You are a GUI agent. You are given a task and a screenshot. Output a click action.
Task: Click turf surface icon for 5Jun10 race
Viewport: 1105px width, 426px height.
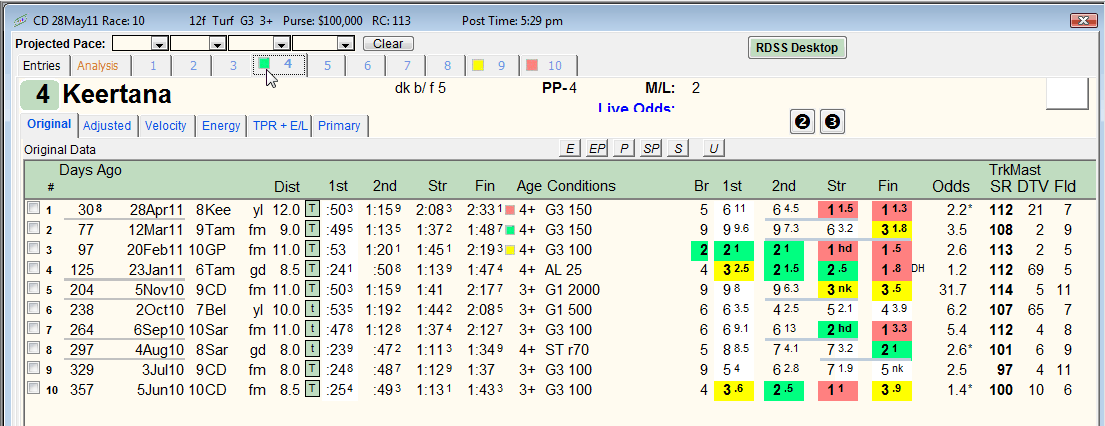(312, 389)
